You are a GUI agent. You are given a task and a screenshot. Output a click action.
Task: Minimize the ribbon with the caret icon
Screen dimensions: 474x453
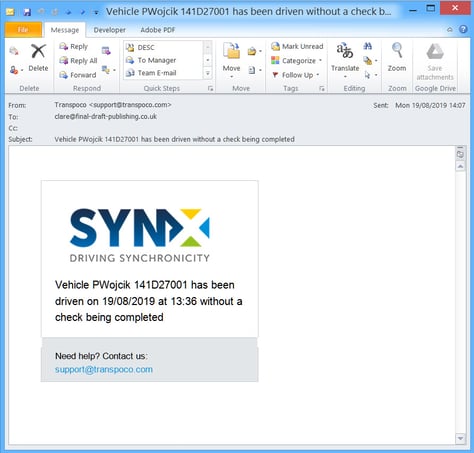(x=450, y=30)
